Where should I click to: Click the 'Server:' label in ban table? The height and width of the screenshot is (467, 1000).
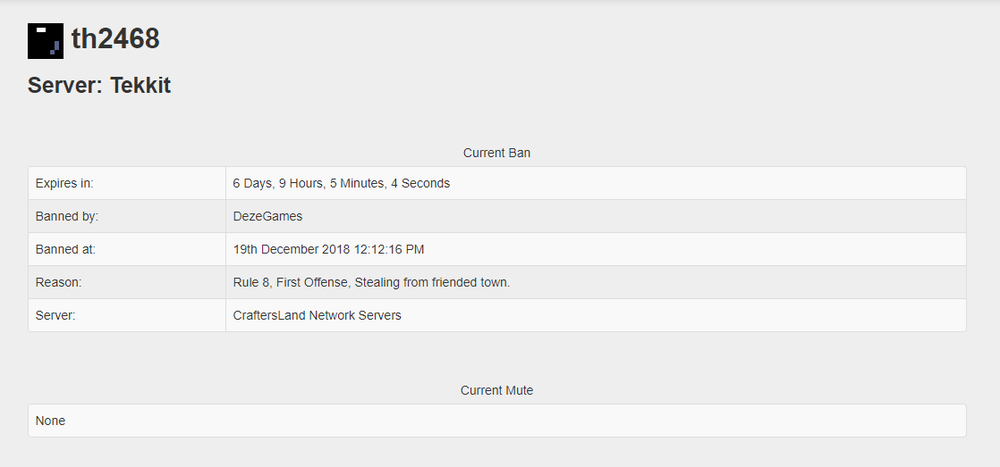(x=55, y=315)
